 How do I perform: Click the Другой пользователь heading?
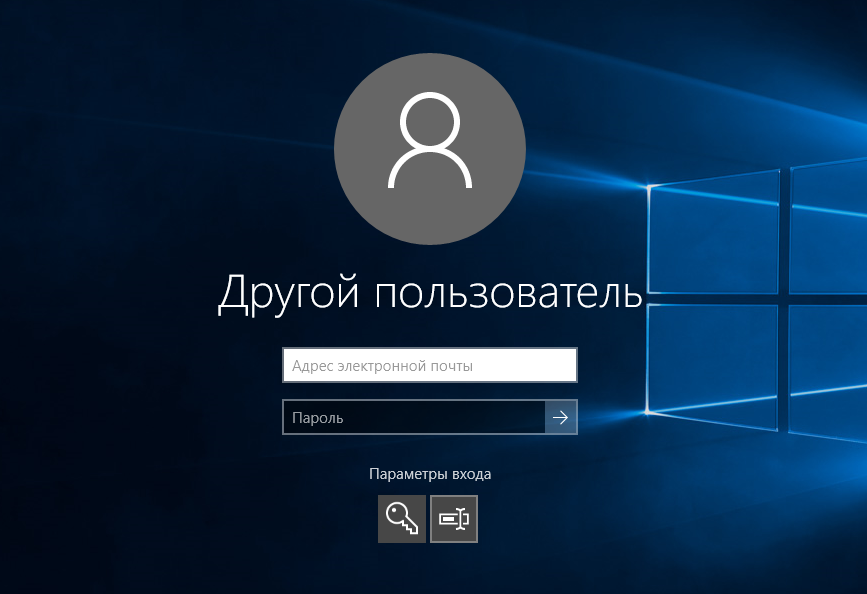(430, 292)
